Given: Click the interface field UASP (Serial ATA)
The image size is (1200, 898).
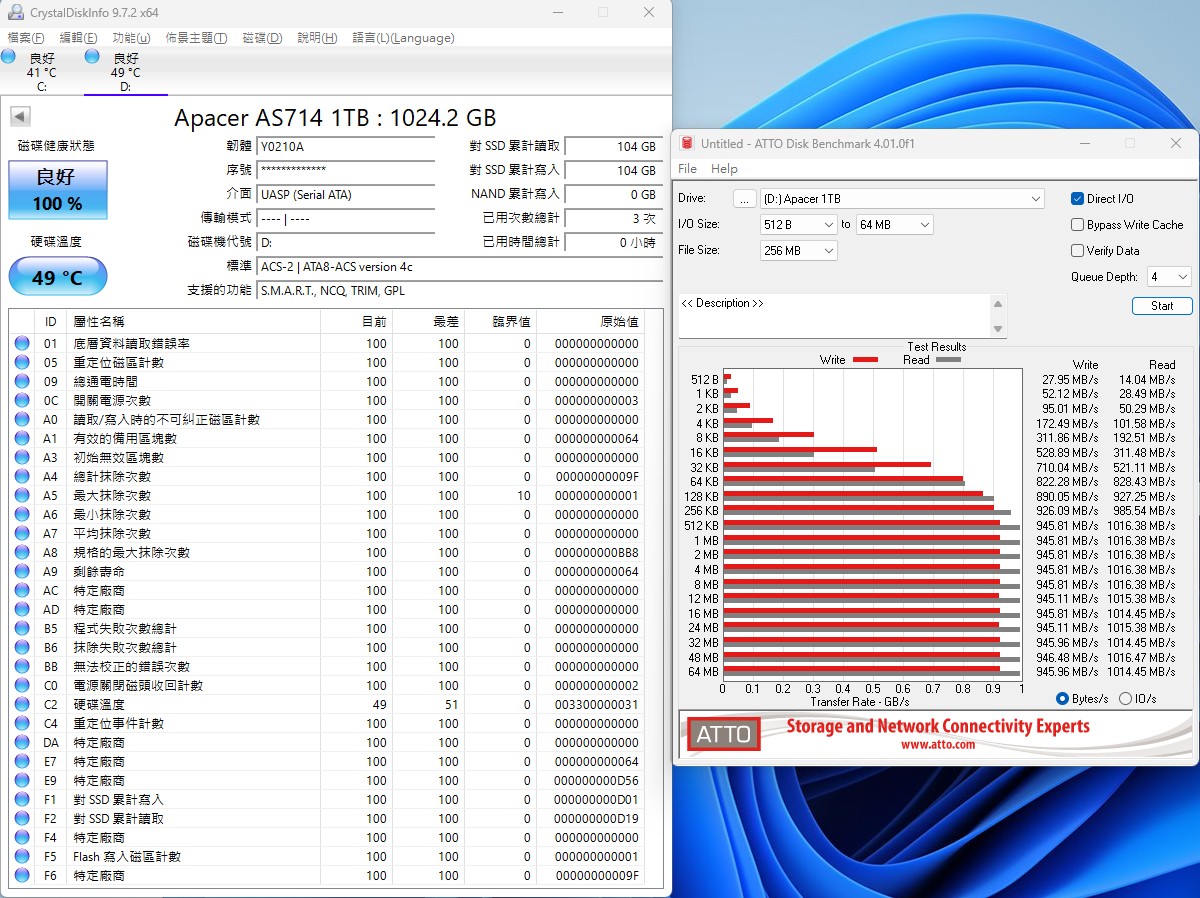Looking at the screenshot, I should point(346,195).
